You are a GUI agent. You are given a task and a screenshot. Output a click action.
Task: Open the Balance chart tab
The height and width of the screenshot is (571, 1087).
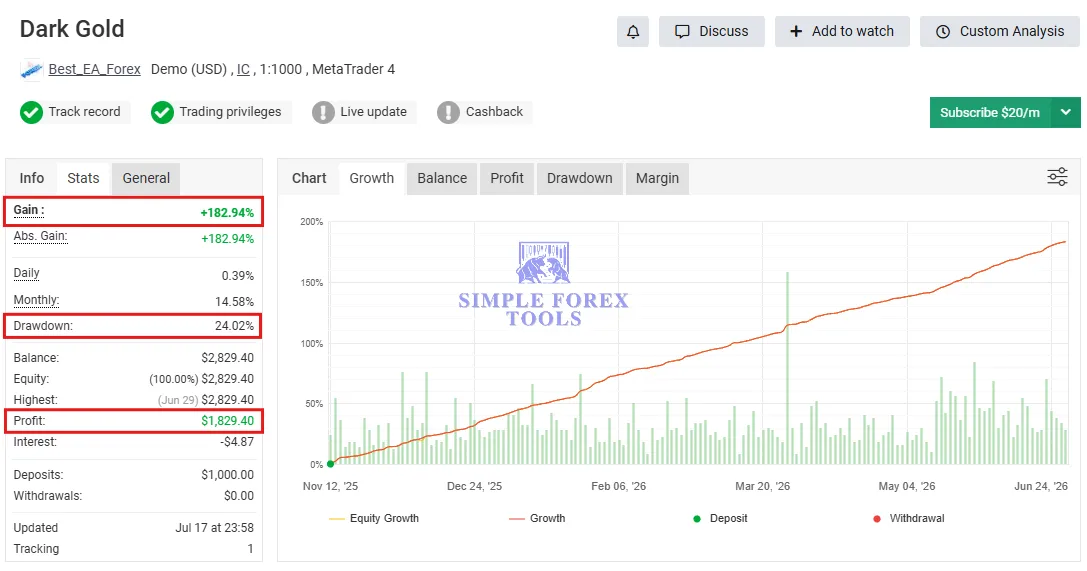442,178
